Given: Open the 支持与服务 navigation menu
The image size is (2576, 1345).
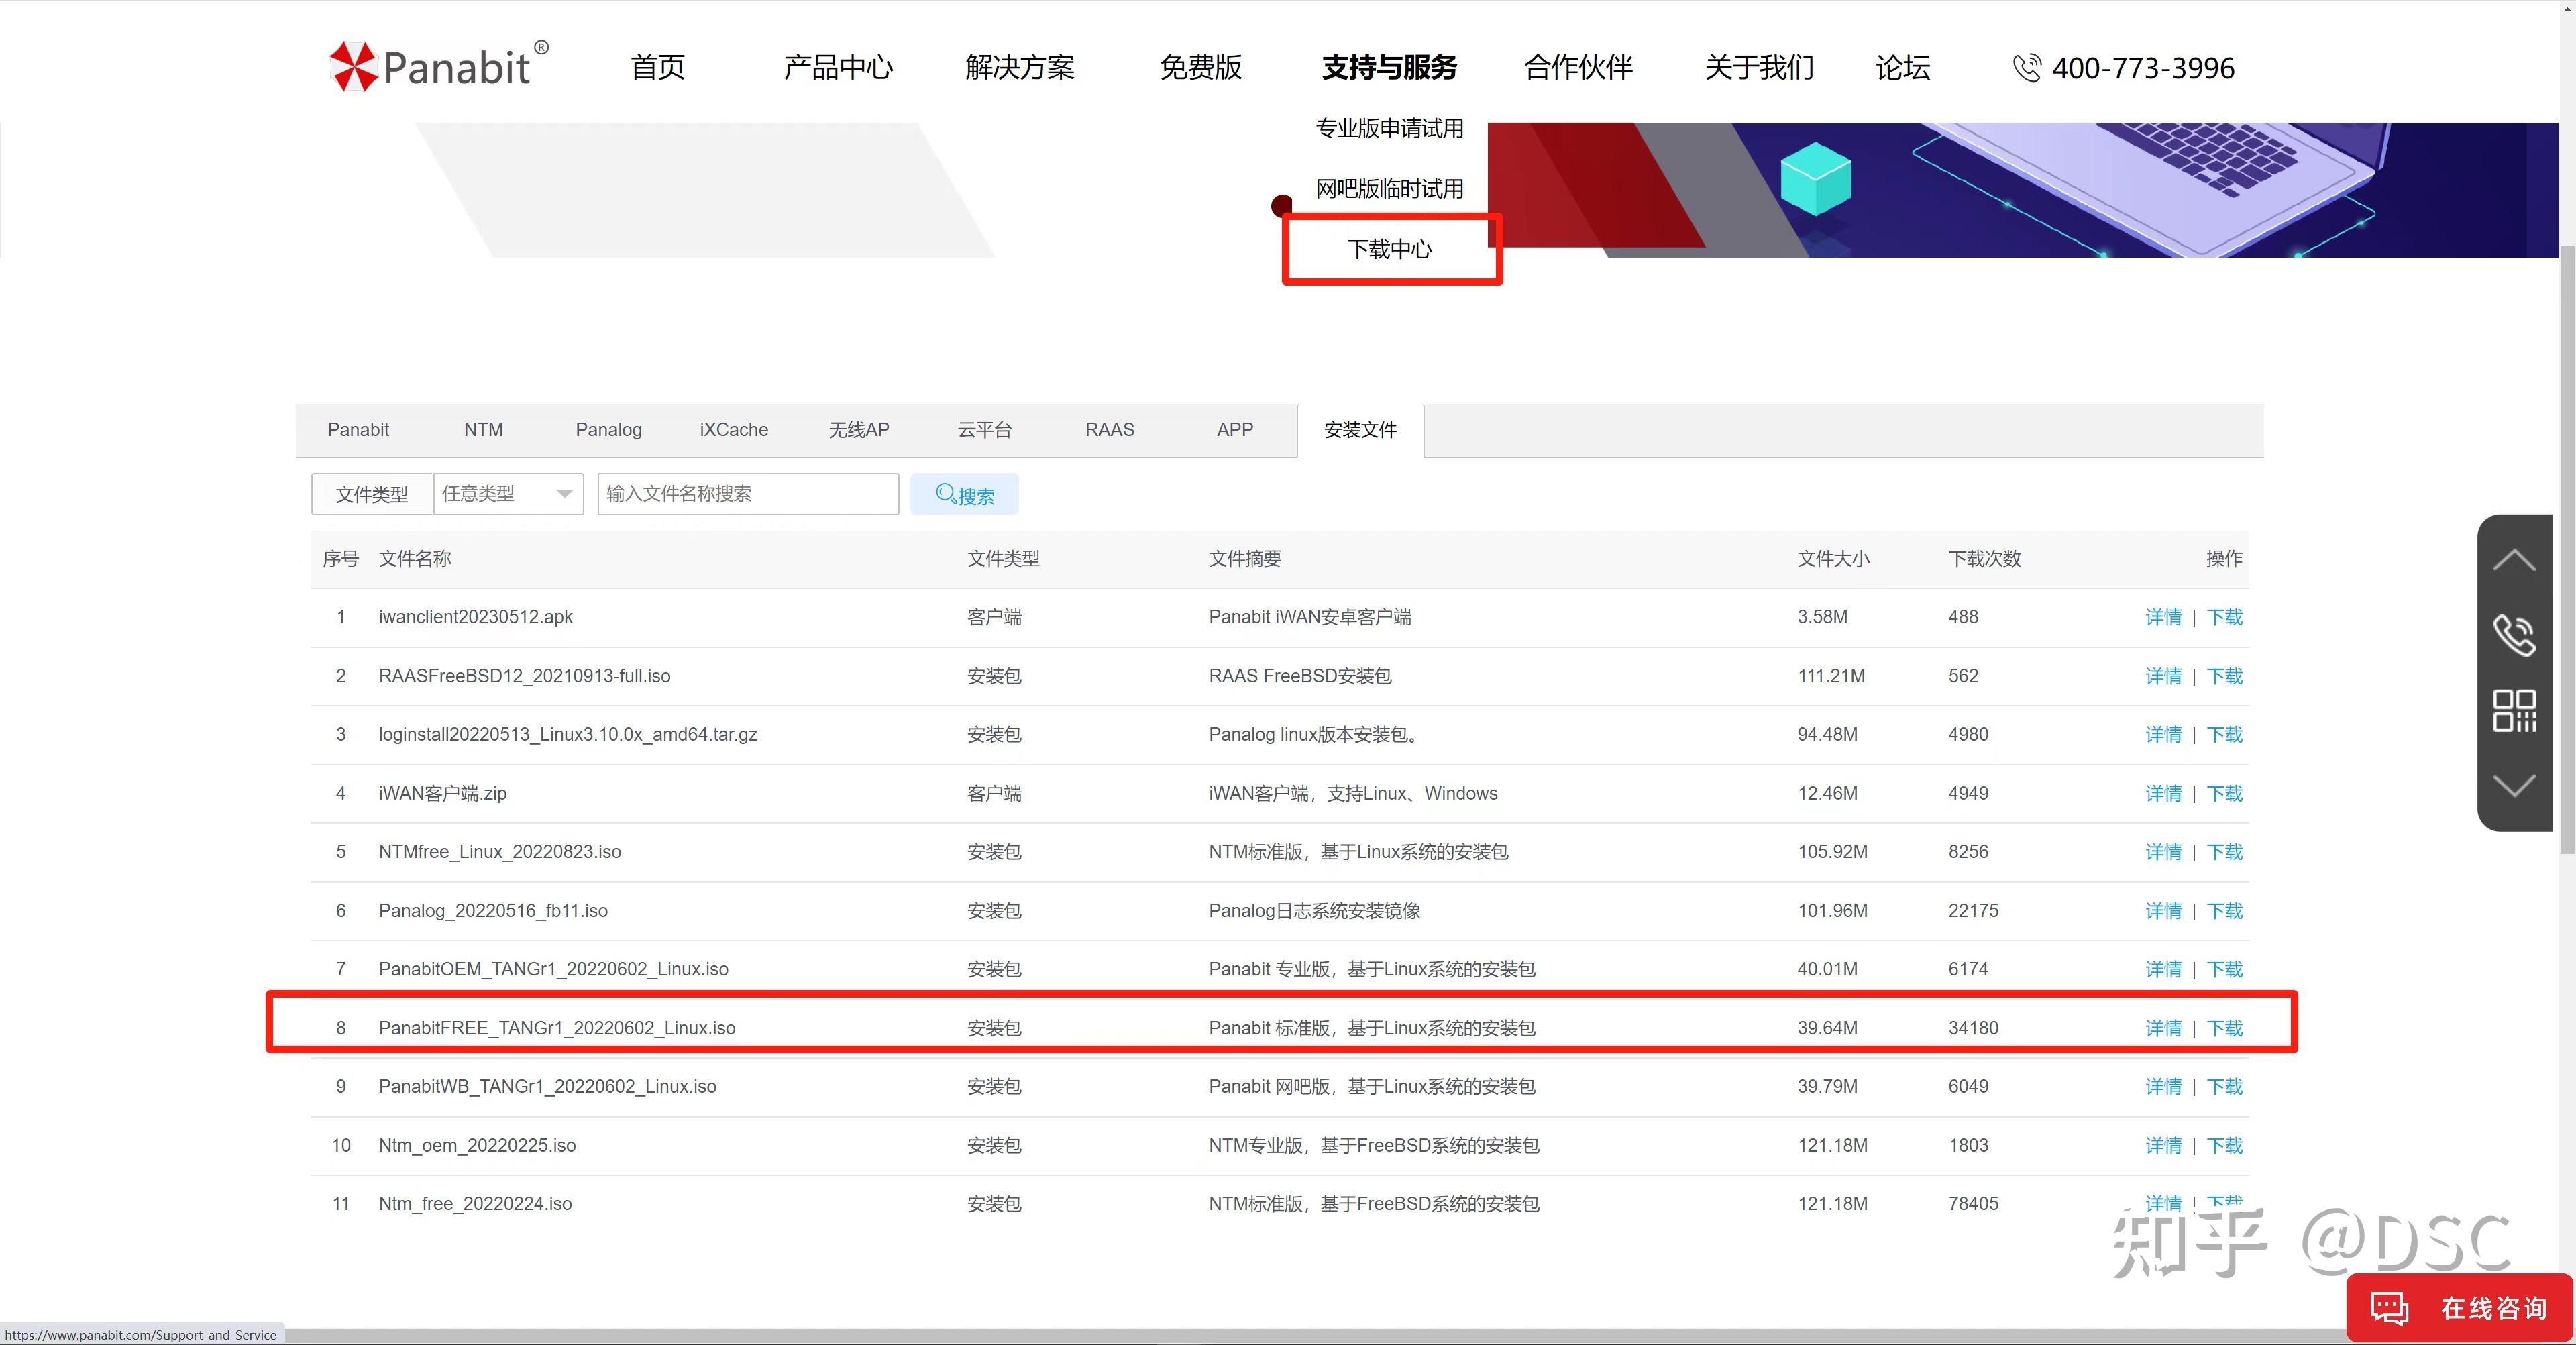Looking at the screenshot, I should click(1389, 68).
